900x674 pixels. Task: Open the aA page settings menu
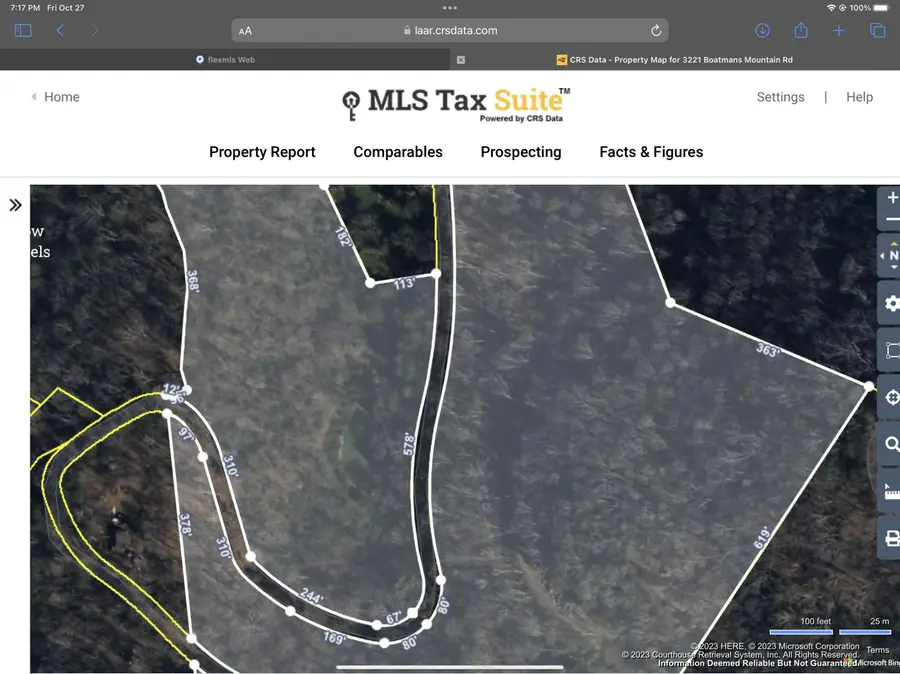(x=245, y=30)
